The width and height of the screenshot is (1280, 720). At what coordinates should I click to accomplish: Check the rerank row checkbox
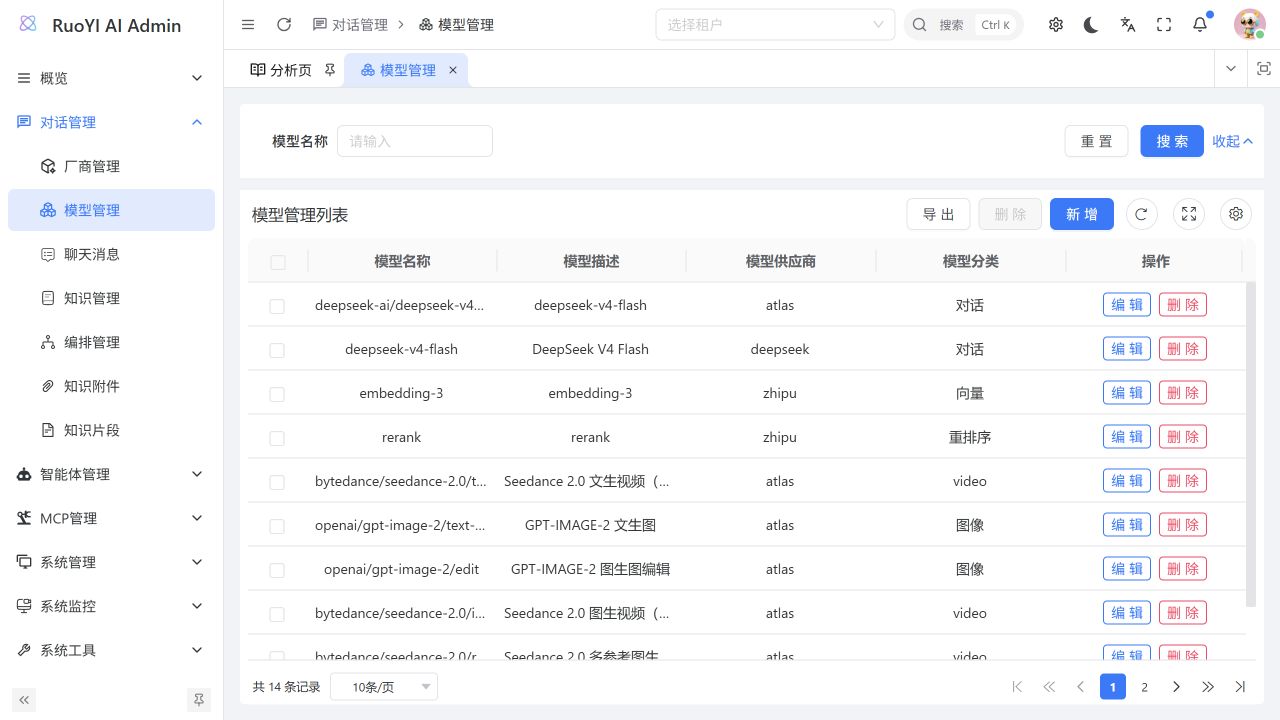point(277,438)
